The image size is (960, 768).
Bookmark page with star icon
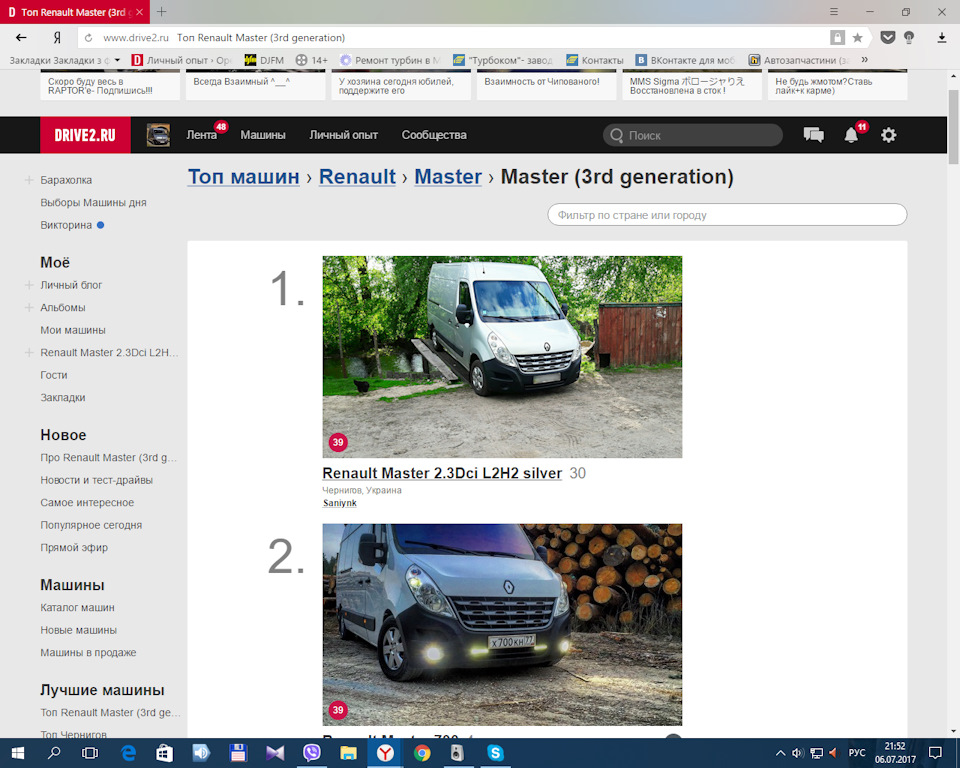858,38
